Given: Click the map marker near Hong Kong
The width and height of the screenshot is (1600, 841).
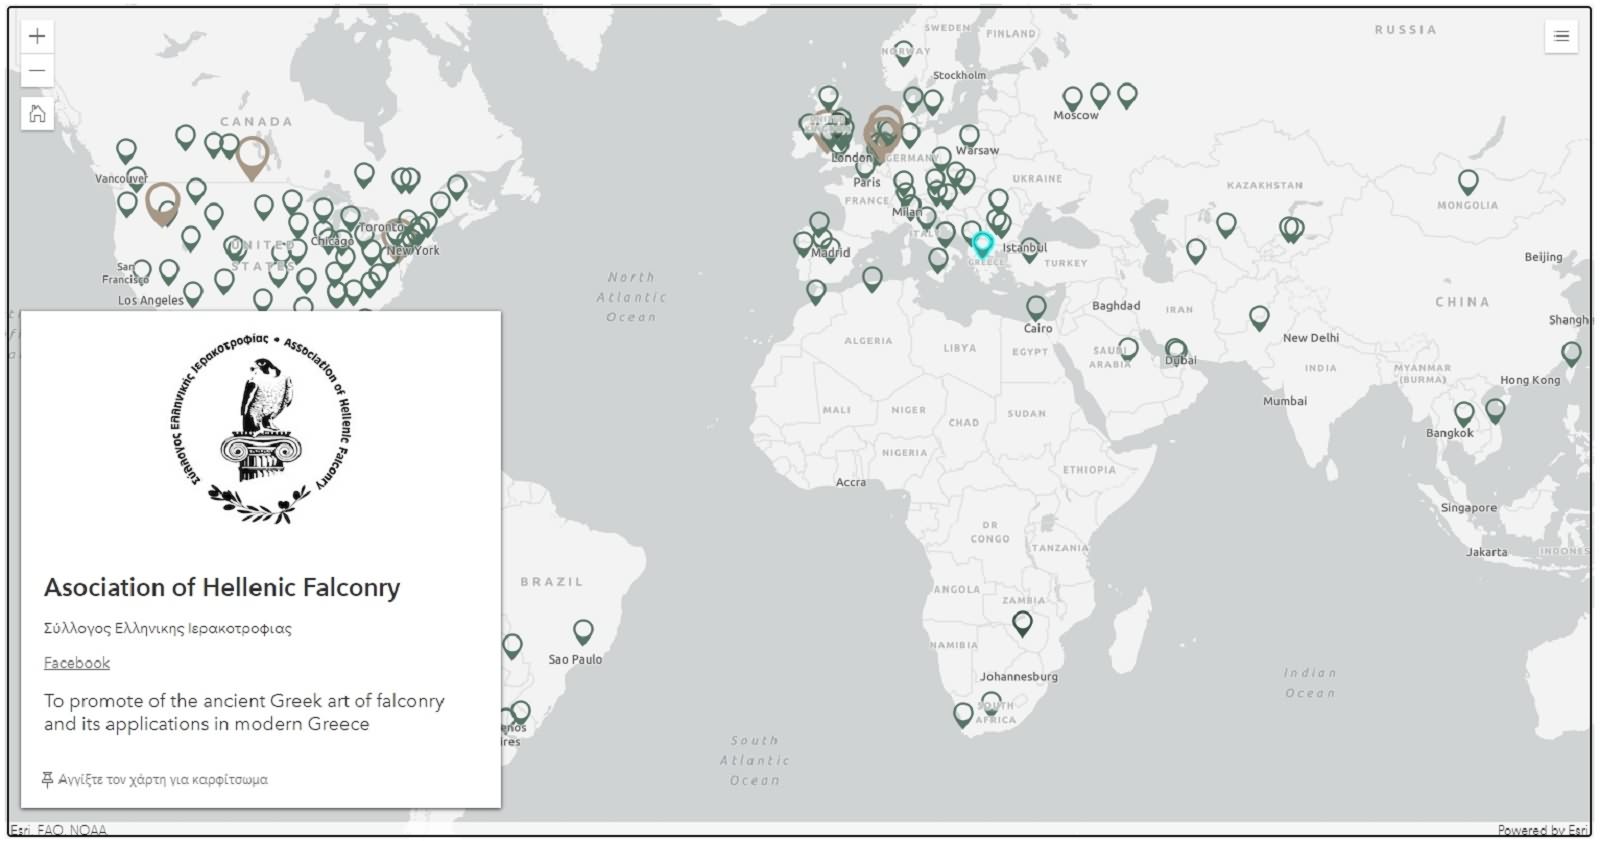Looking at the screenshot, I should [1571, 352].
